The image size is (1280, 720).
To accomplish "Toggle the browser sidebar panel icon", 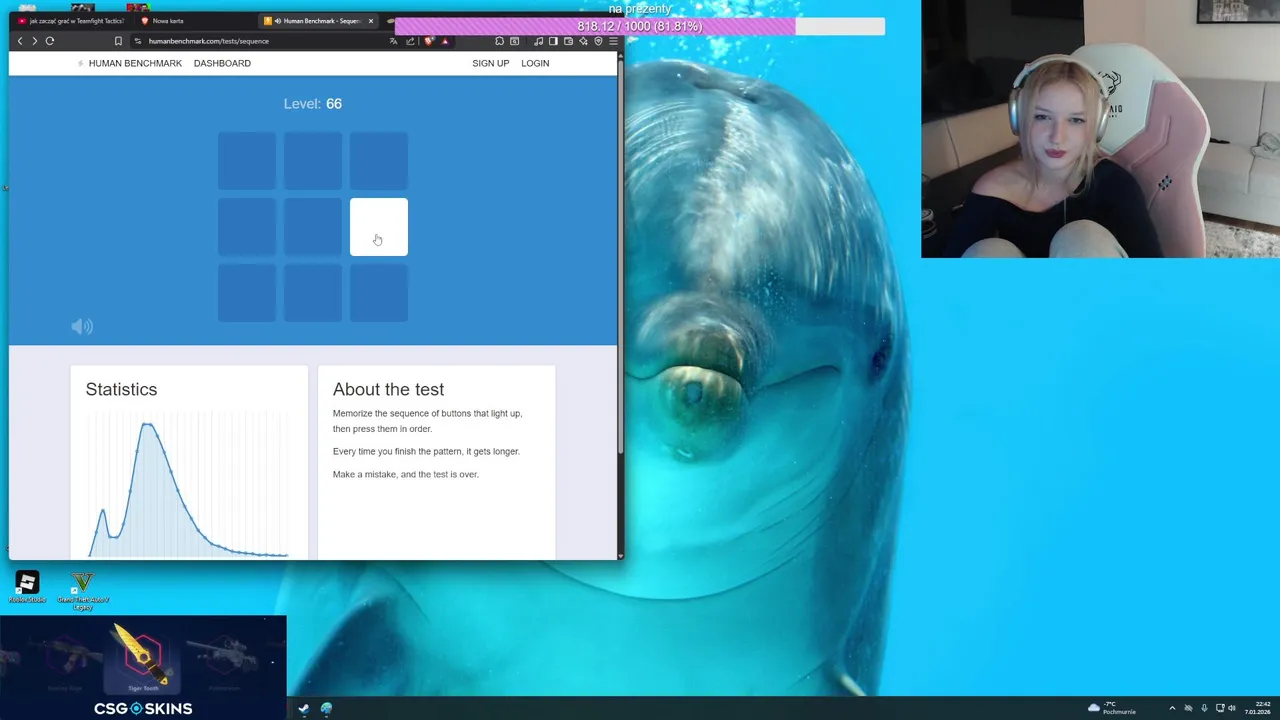I will point(553,41).
